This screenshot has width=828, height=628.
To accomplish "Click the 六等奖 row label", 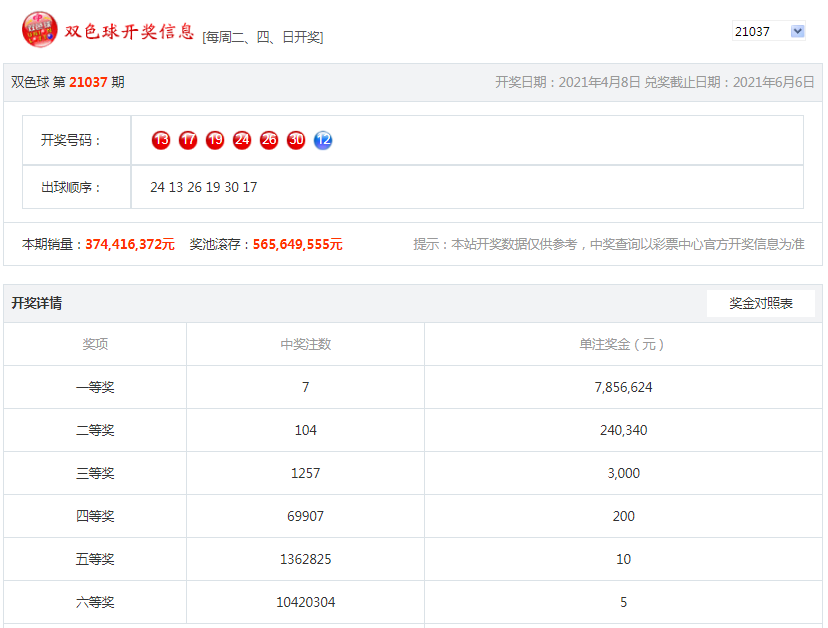I will [x=95, y=602].
